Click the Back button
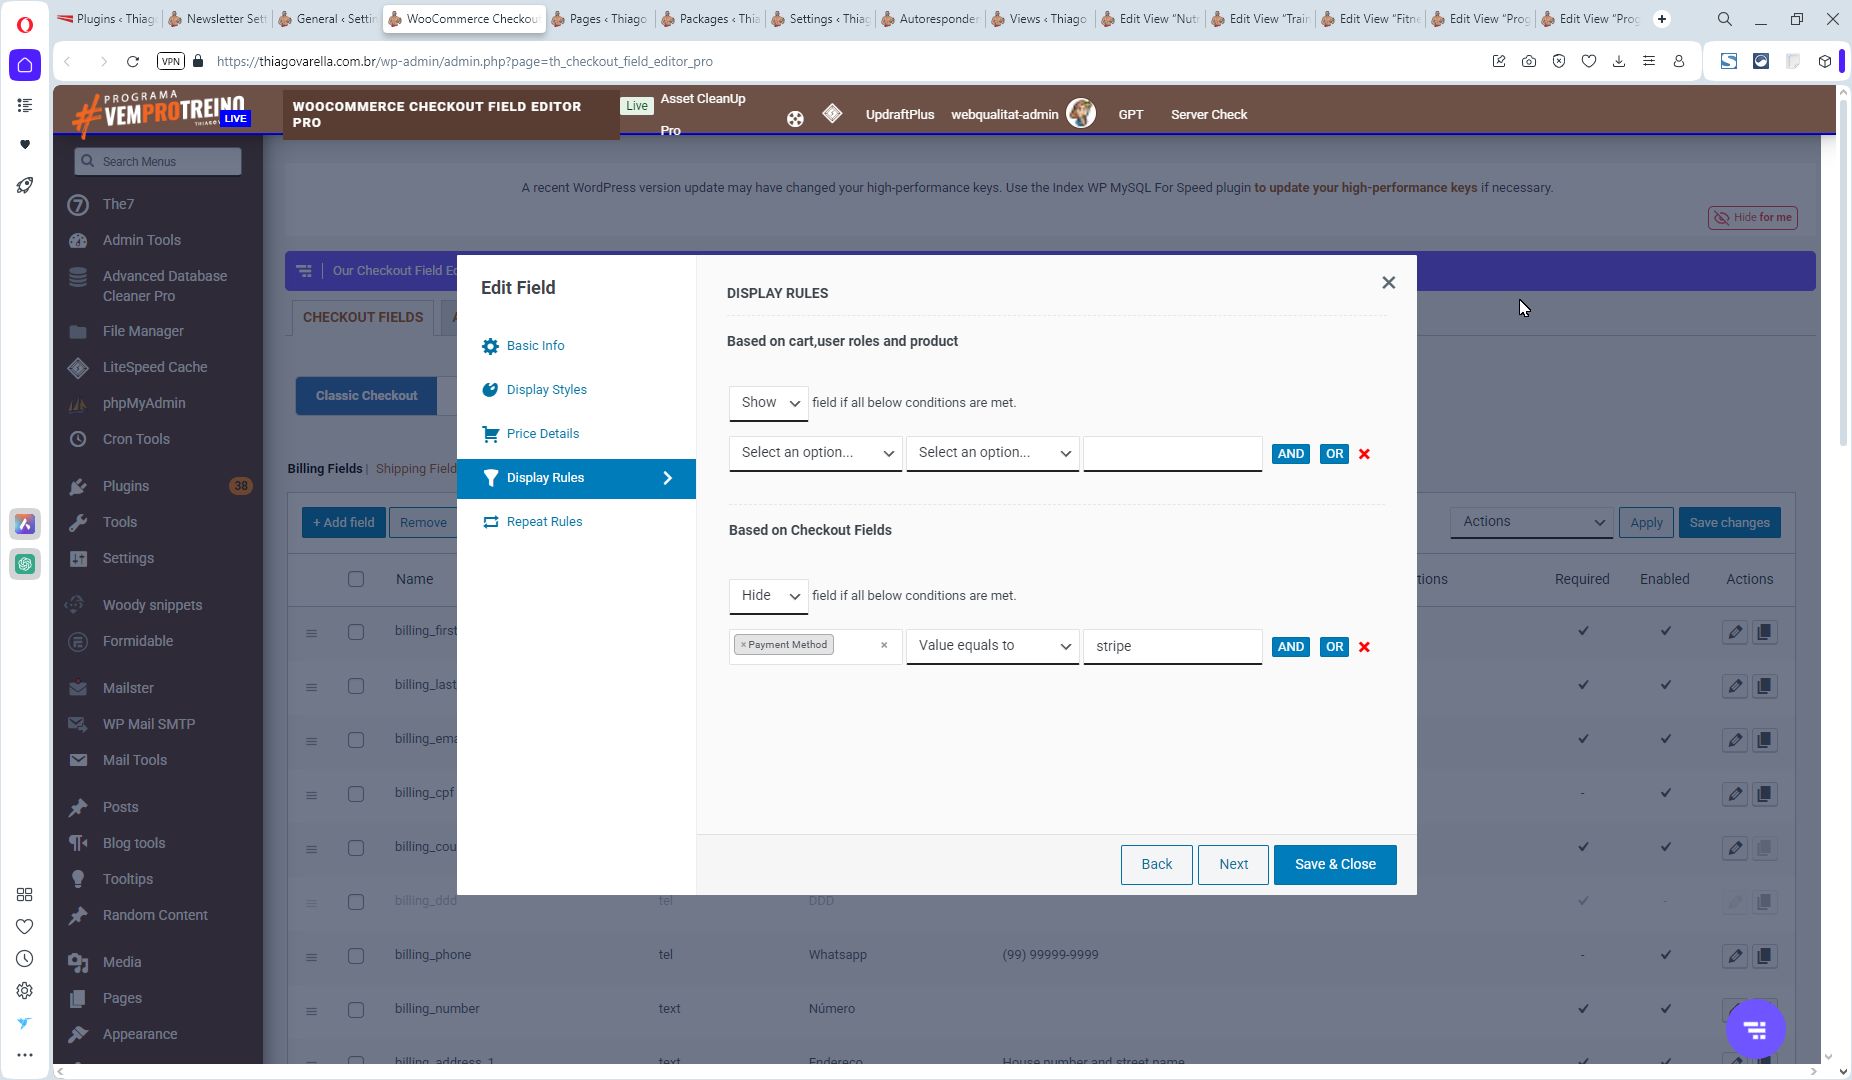Screen dimensions: 1852x1080 coord(1156,865)
